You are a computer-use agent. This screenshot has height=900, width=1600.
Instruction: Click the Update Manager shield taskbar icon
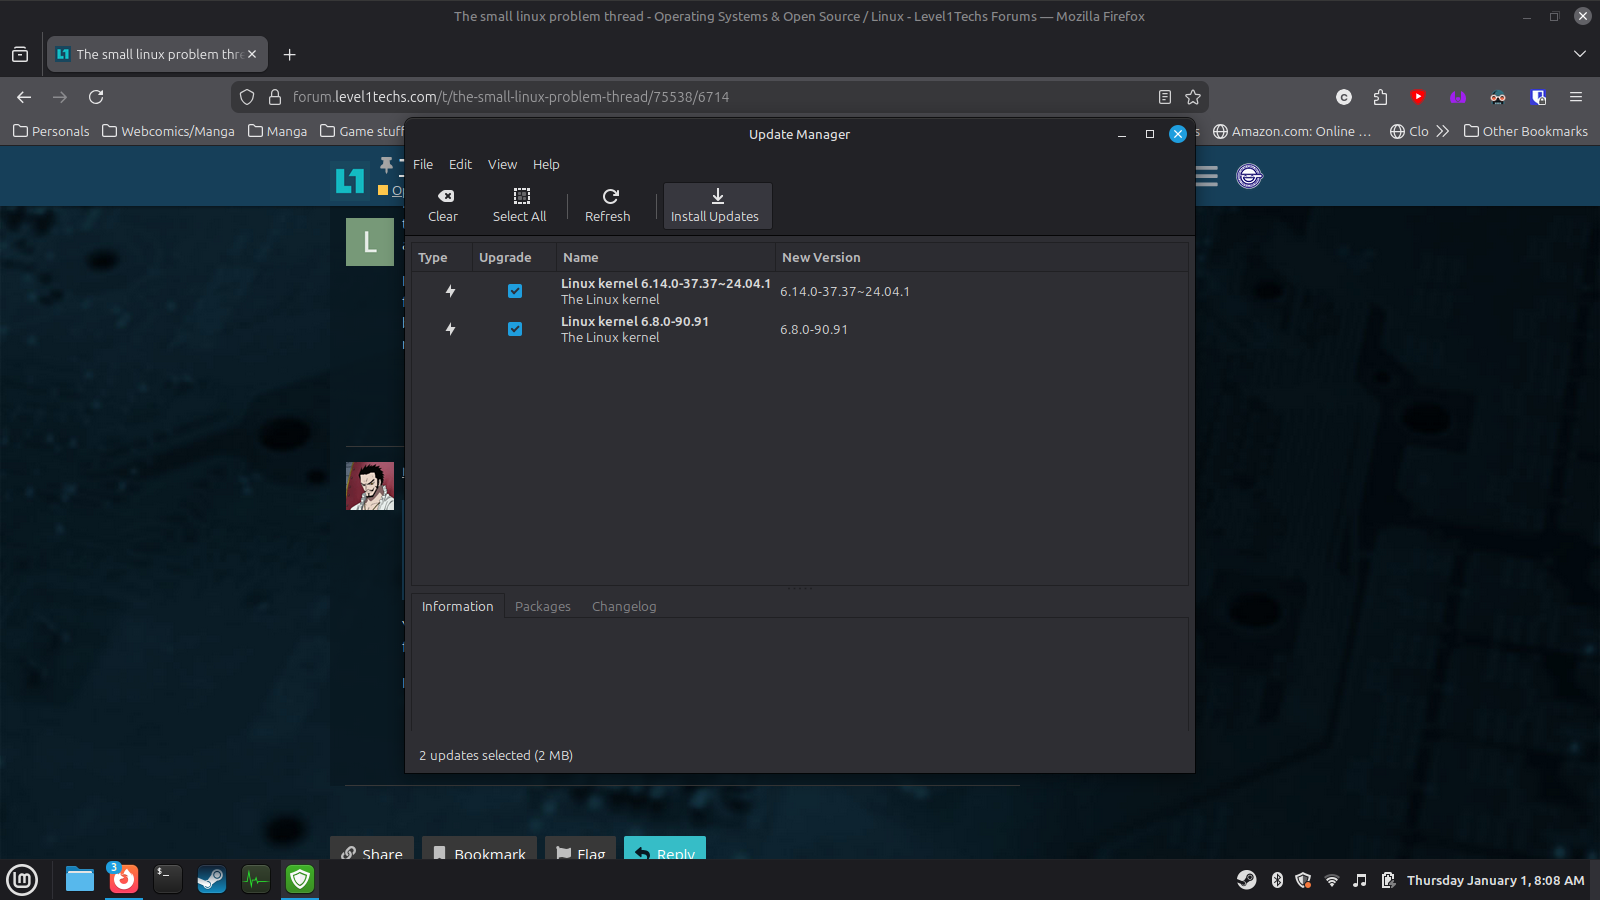(x=300, y=879)
